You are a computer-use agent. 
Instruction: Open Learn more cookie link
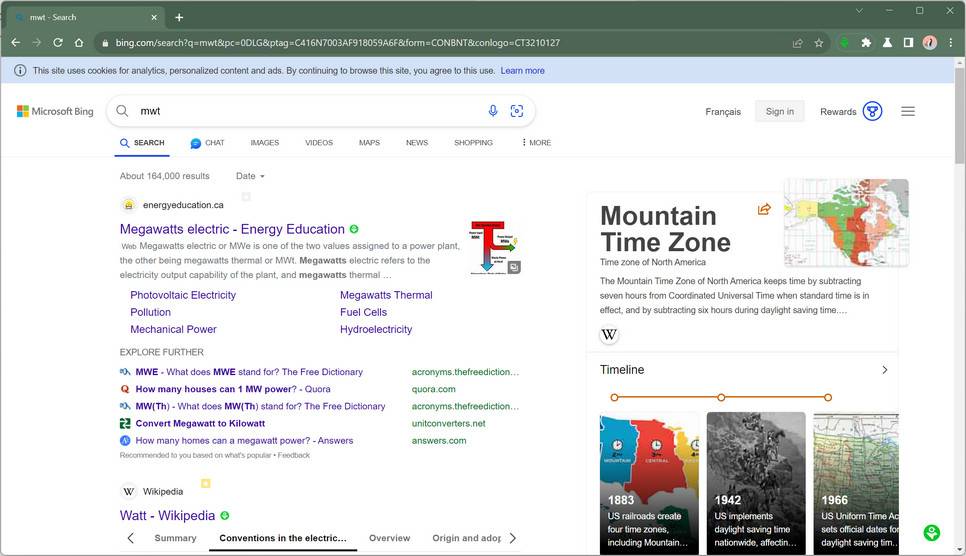(522, 70)
